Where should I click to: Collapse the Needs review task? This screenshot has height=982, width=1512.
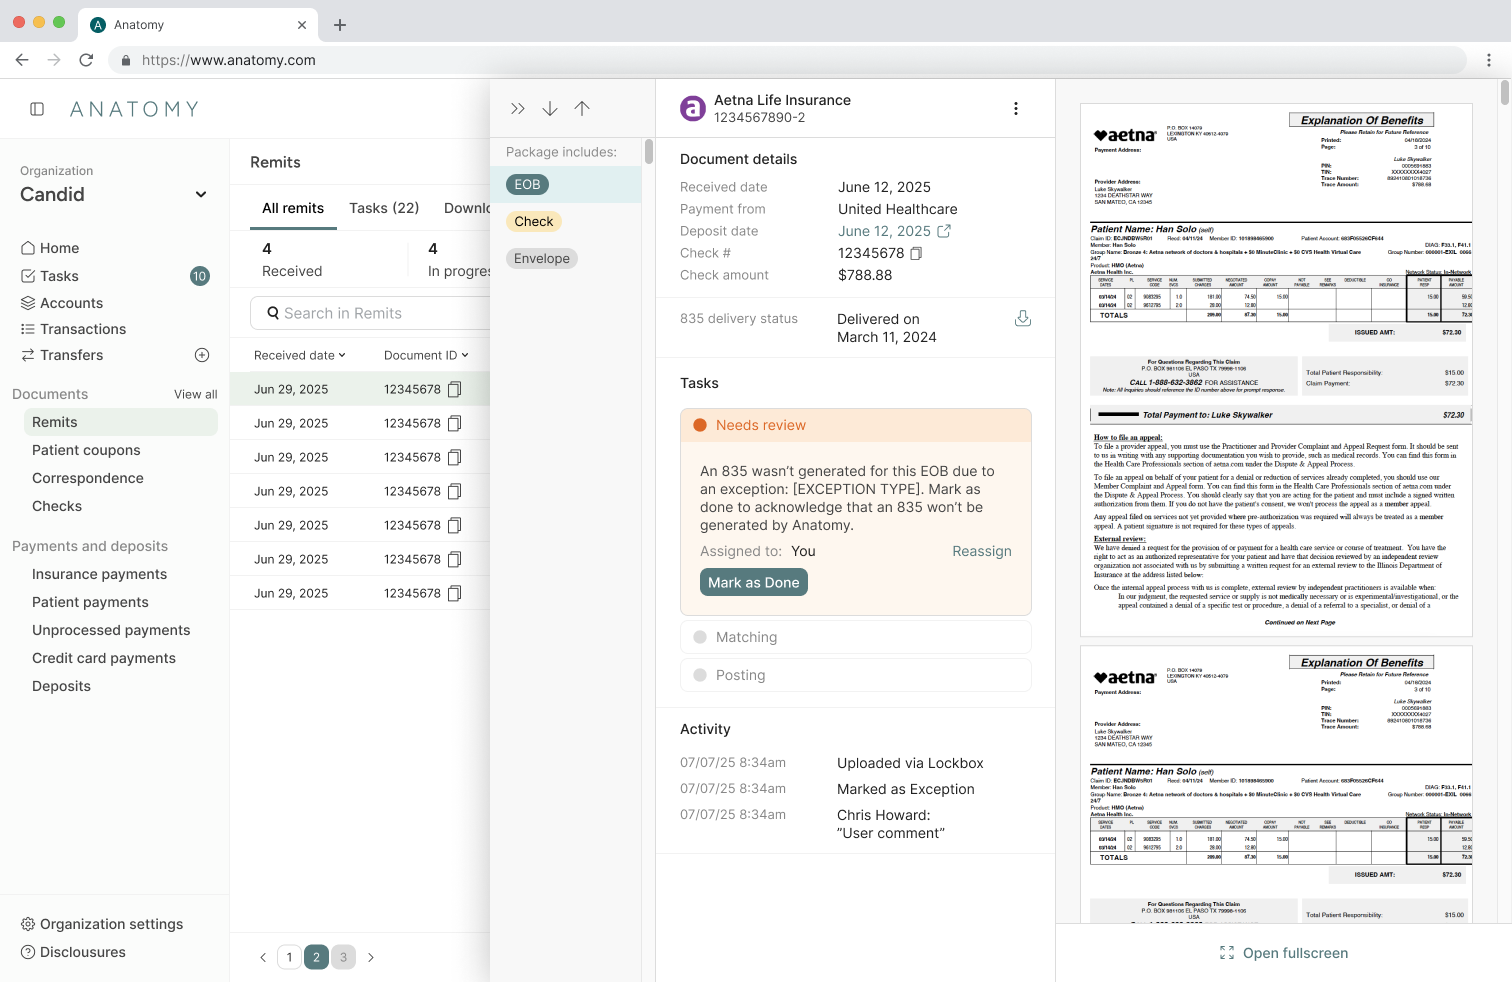[x=856, y=425]
